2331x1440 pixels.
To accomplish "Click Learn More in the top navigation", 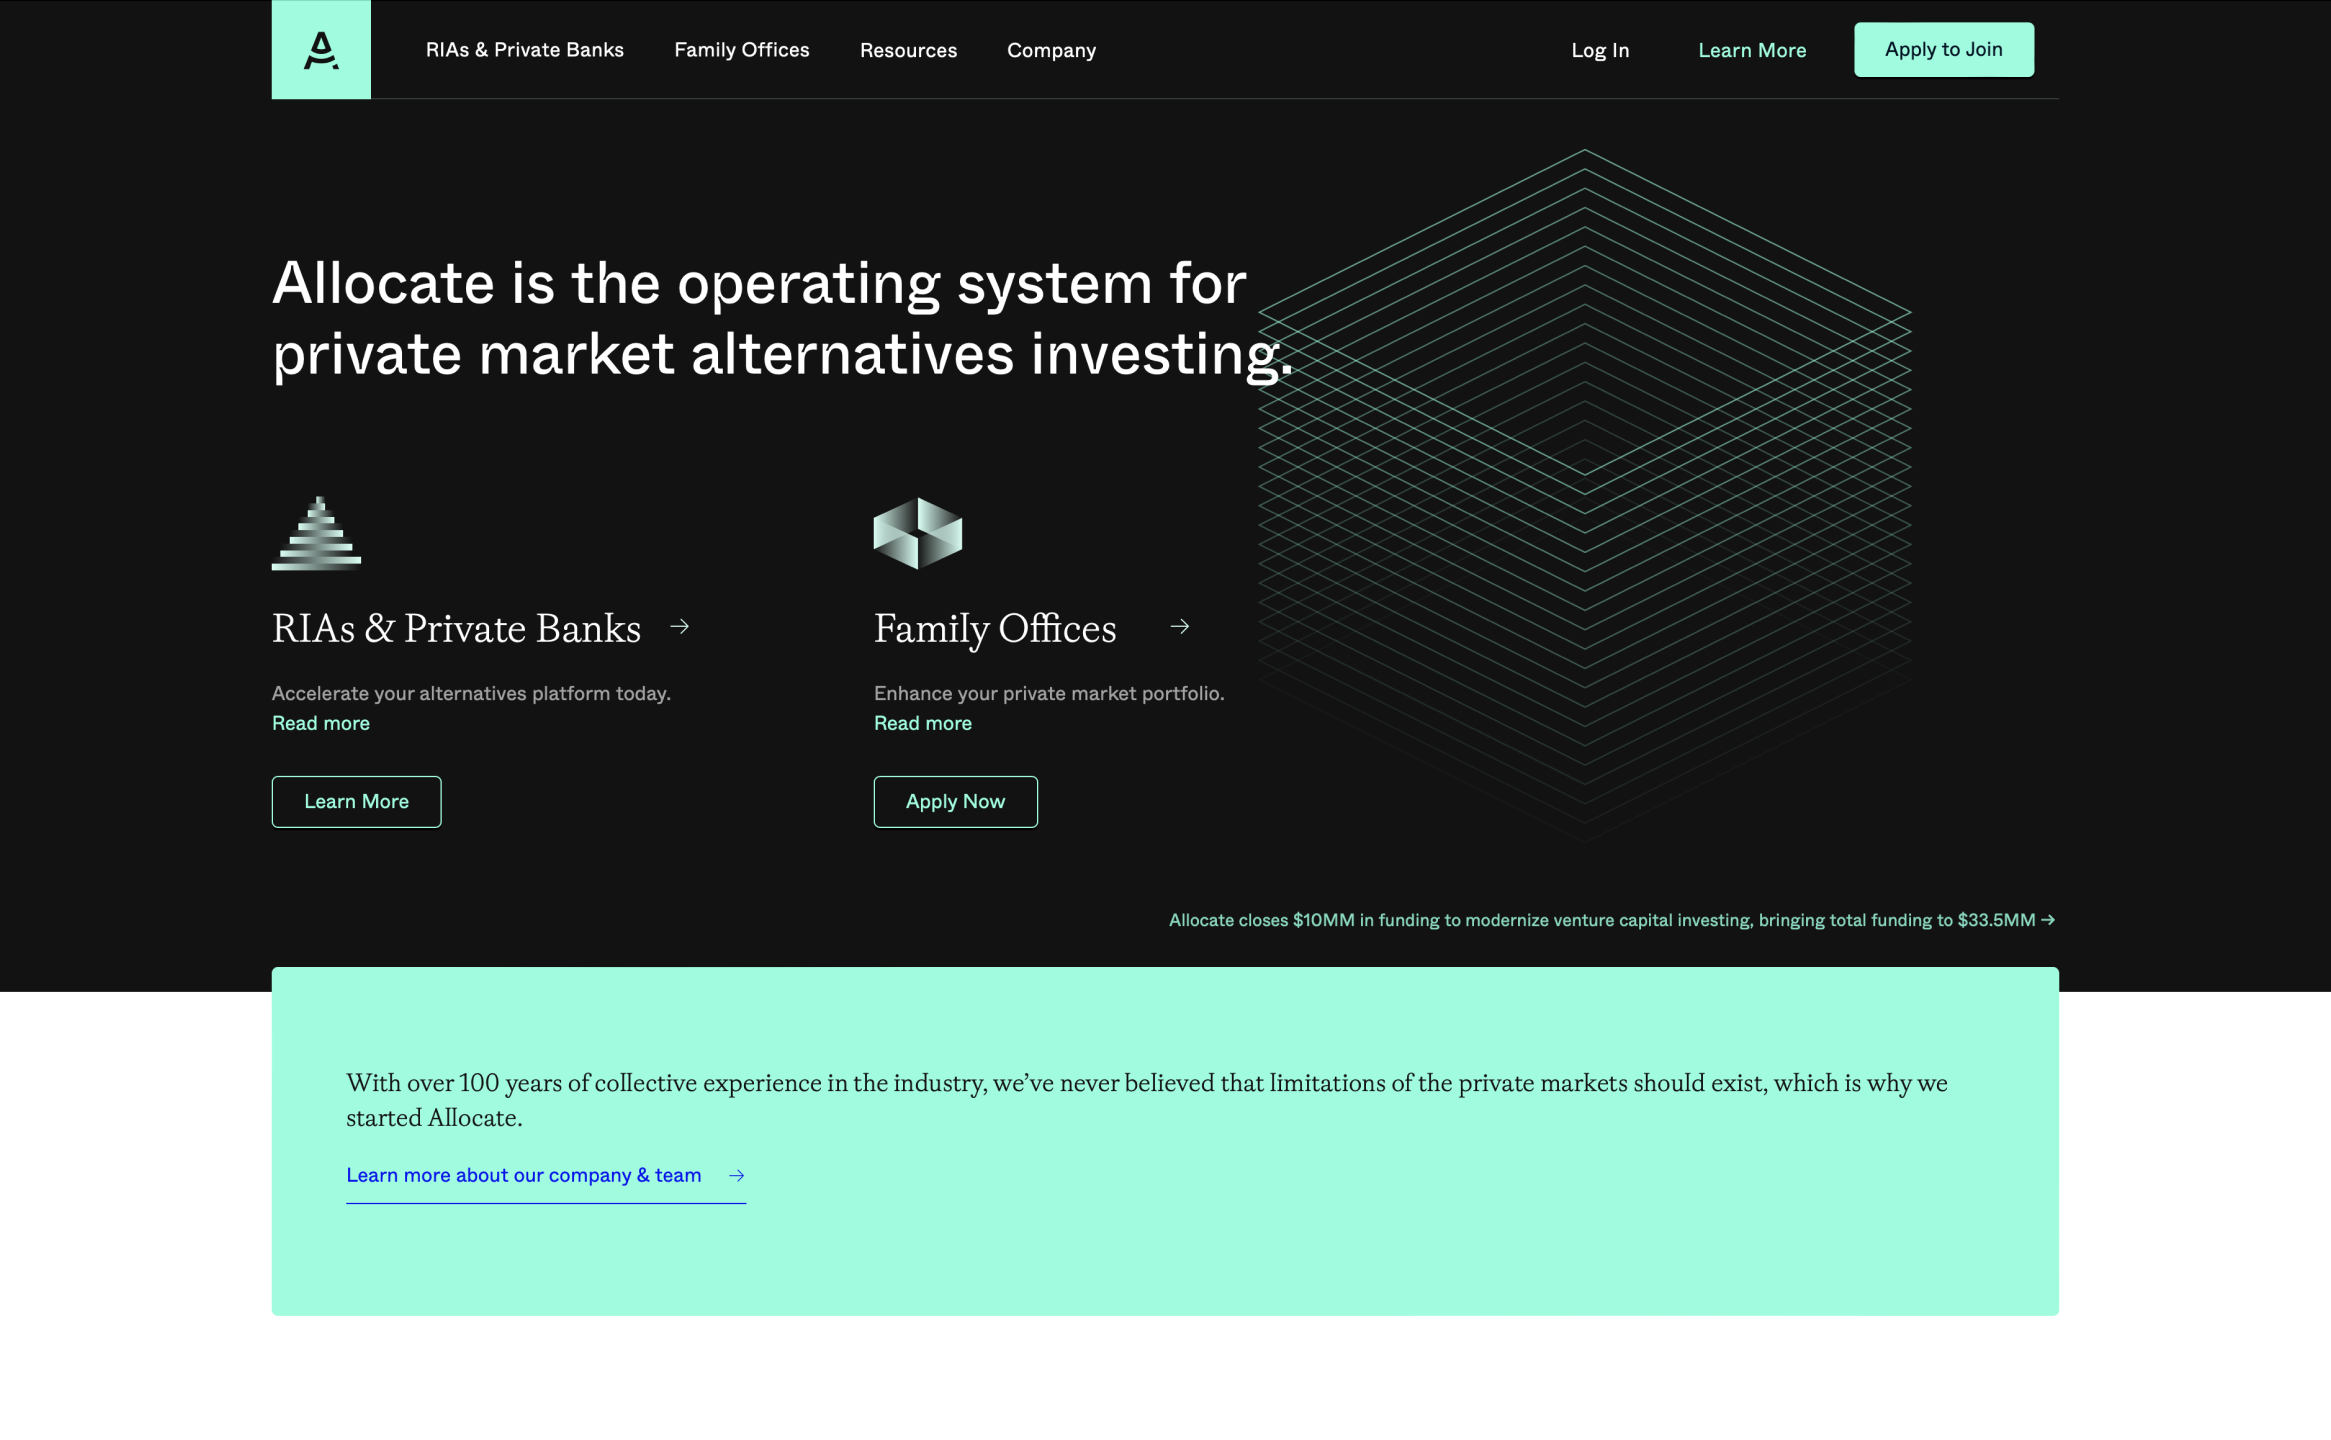I will (x=1752, y=50).
